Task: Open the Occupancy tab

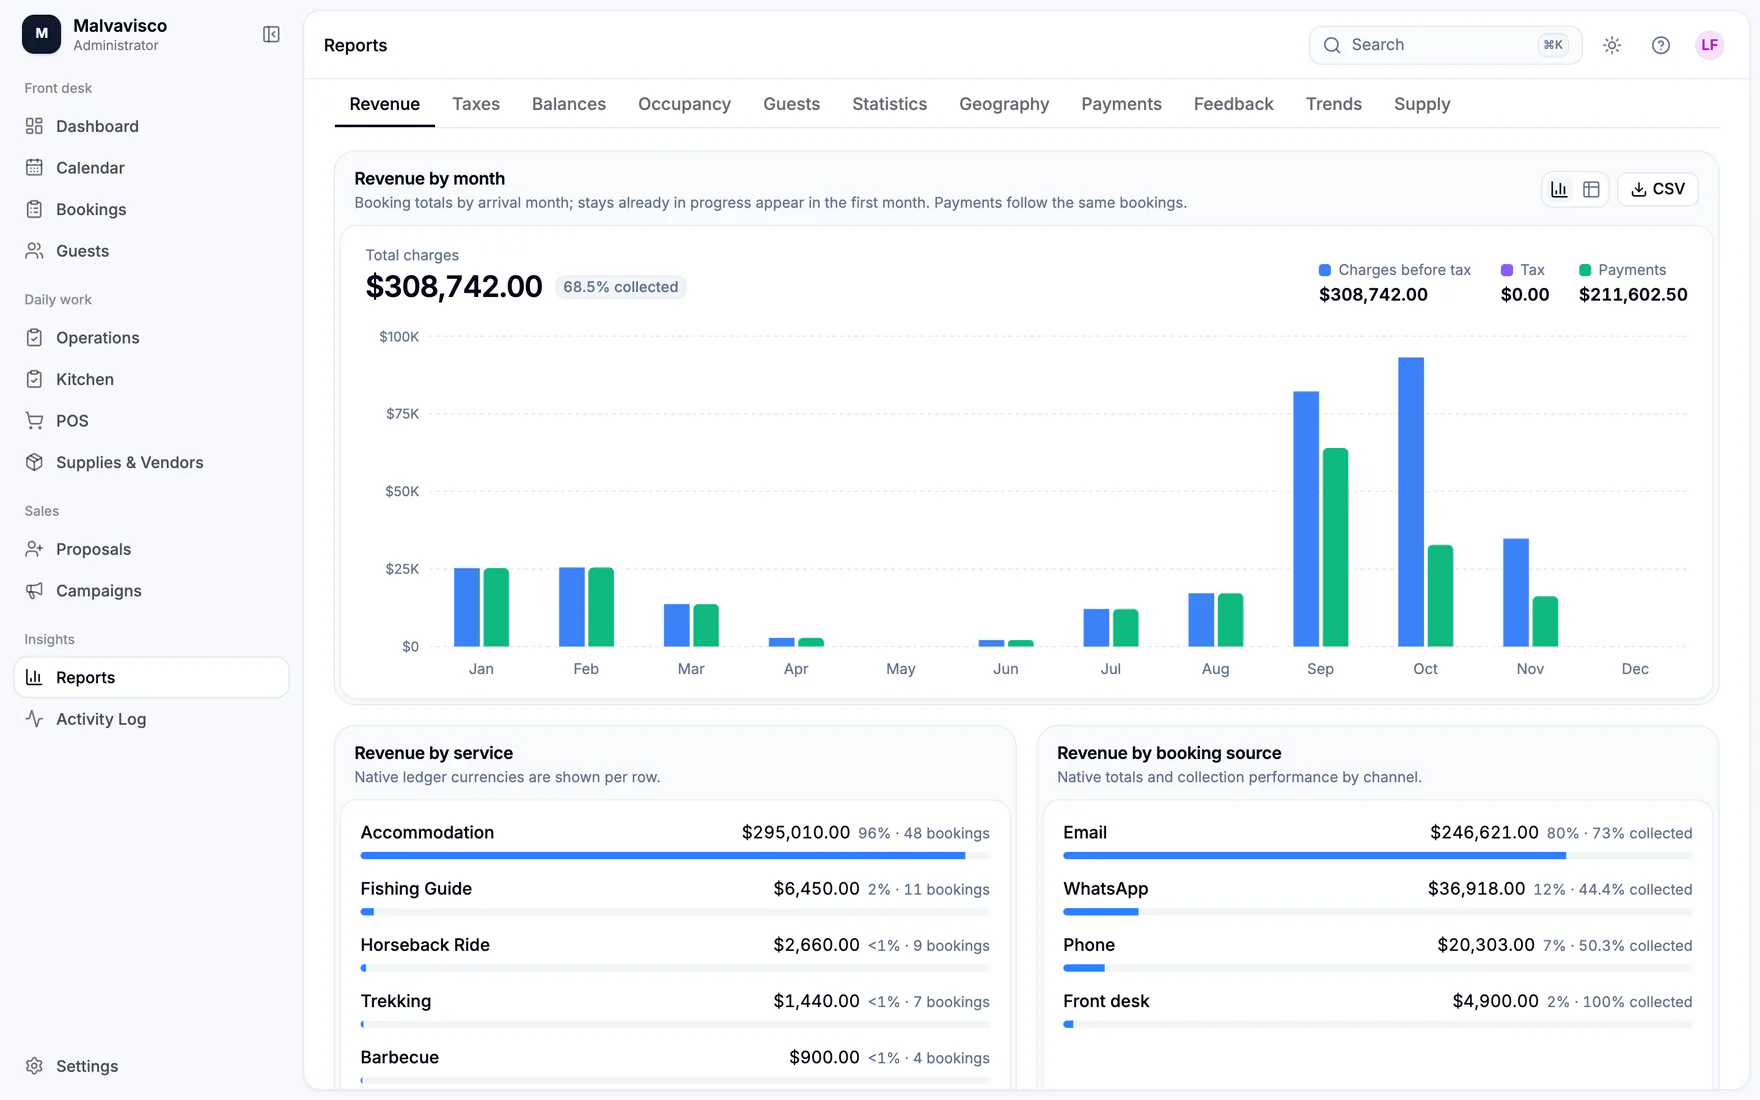Action: coord(684,104)
